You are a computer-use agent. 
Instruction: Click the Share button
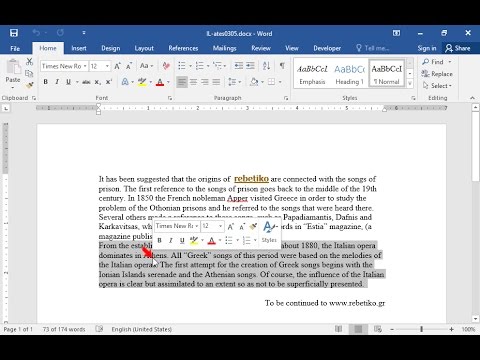coord(458,48)
